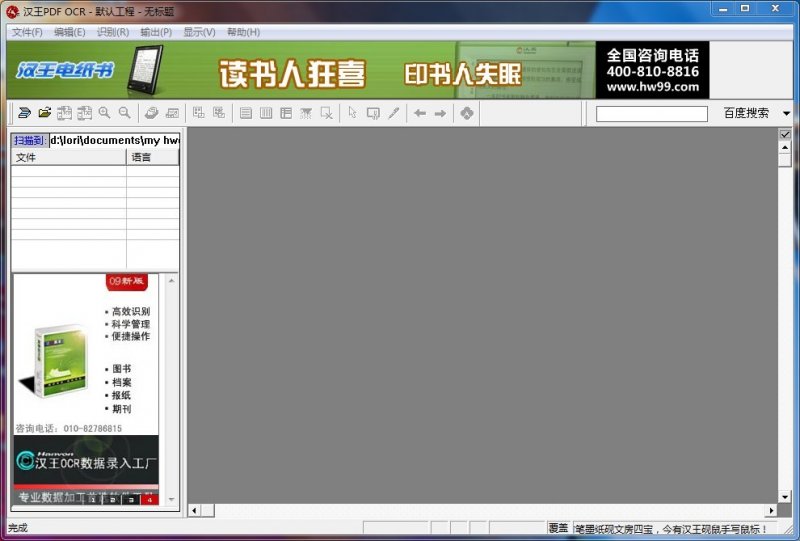Screen dimensions: 800x541
Task: Select the arrow pointer tool
Action: (x=353, y=113)
